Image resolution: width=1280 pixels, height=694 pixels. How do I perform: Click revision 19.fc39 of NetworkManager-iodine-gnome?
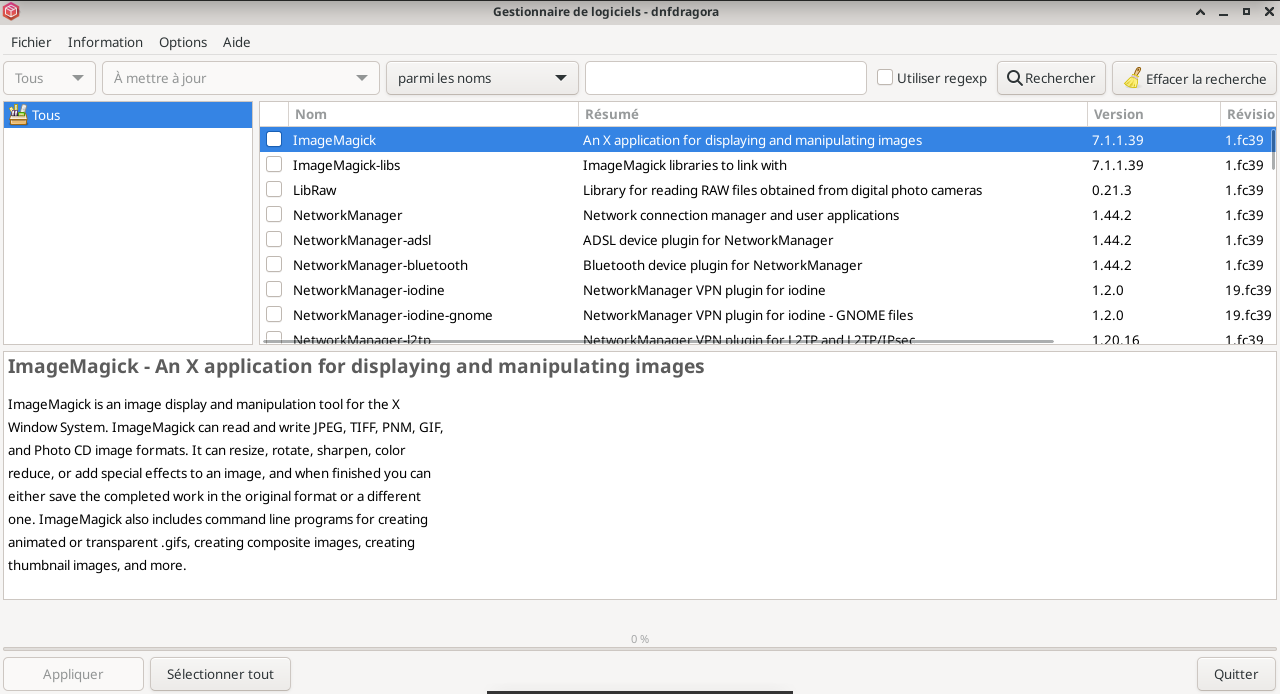tap(1248, 315)
